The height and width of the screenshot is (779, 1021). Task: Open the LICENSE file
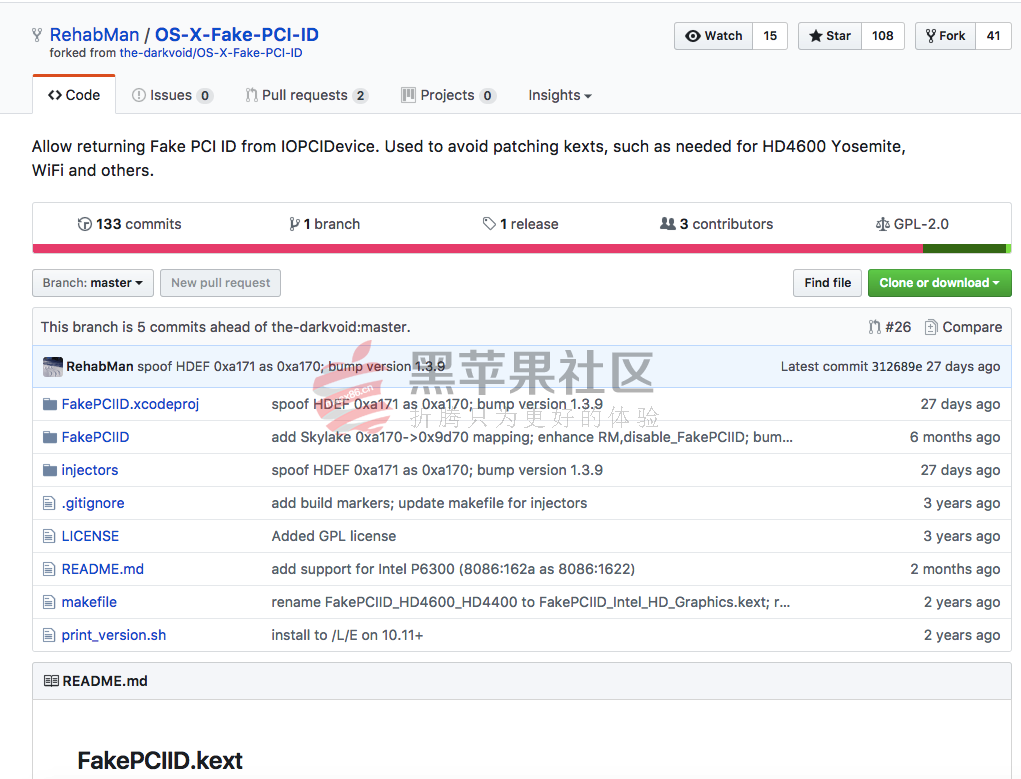90,536
